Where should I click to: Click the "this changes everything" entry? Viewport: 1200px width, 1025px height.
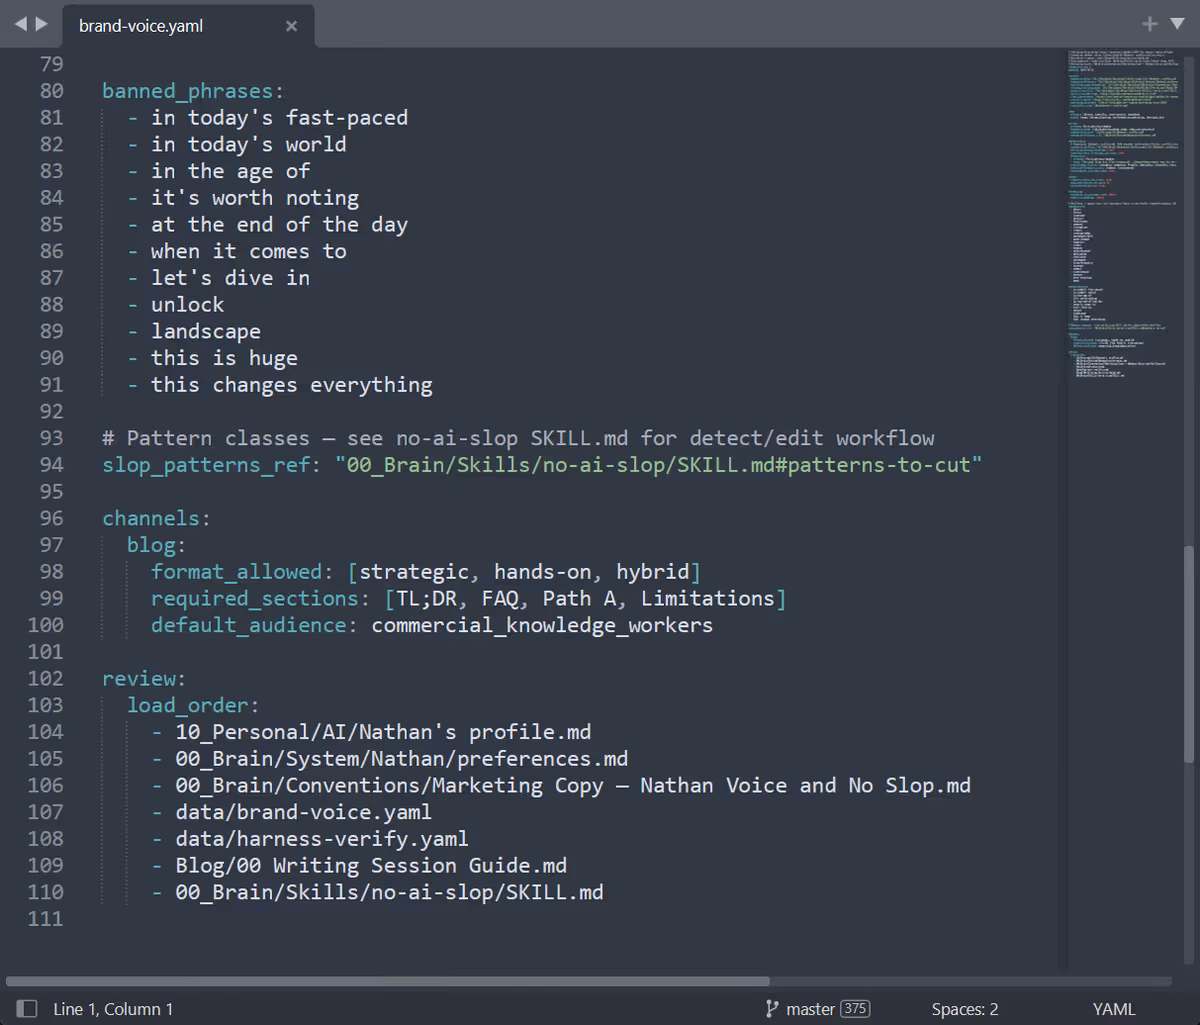pyautogui.click(x=292, y=385)
